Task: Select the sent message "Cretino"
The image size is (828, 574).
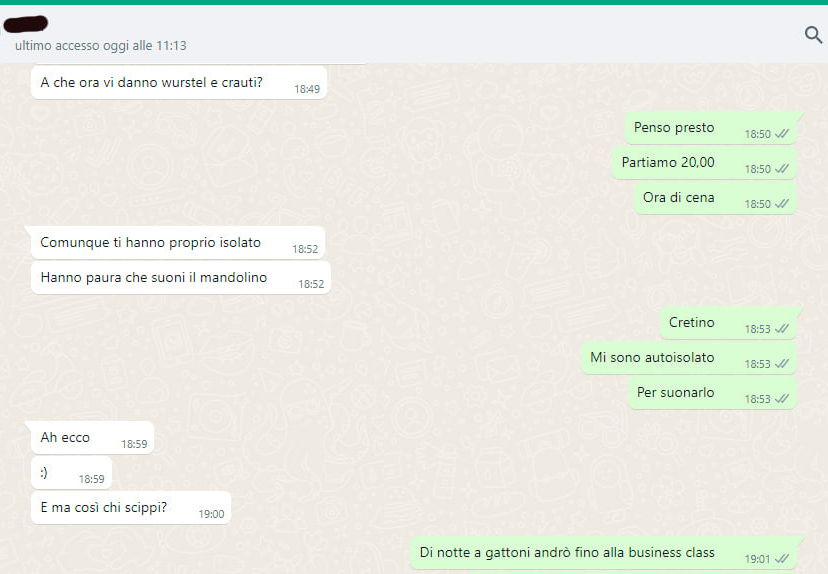Action: coord(728,323)
